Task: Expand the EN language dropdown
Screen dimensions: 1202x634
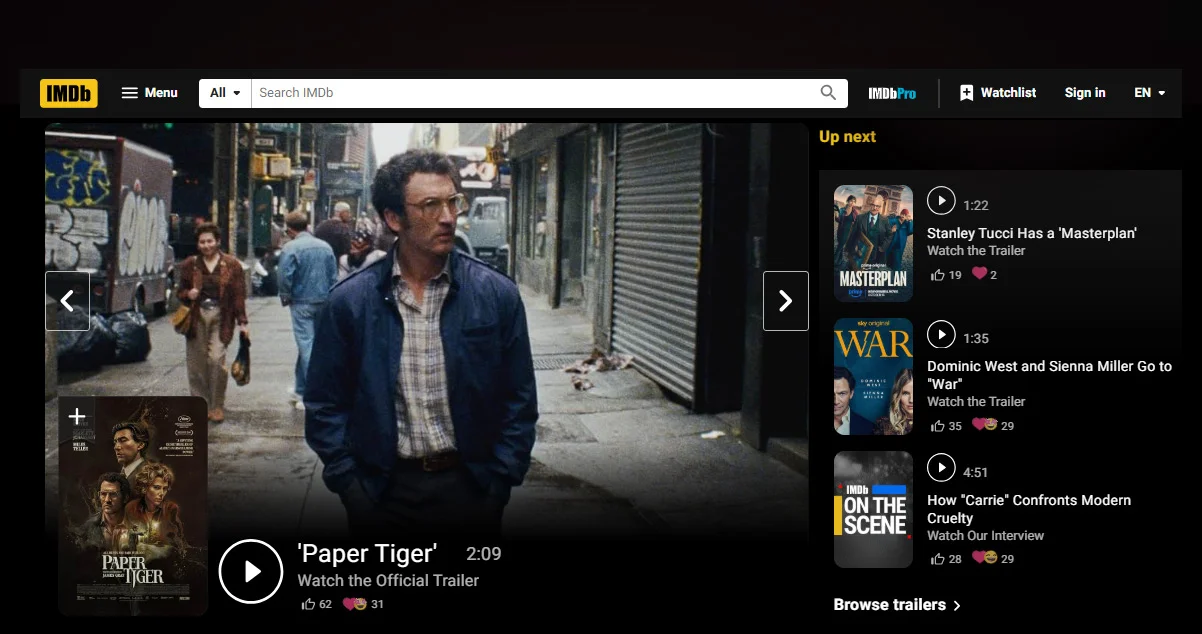Action: click(1150, 93)
